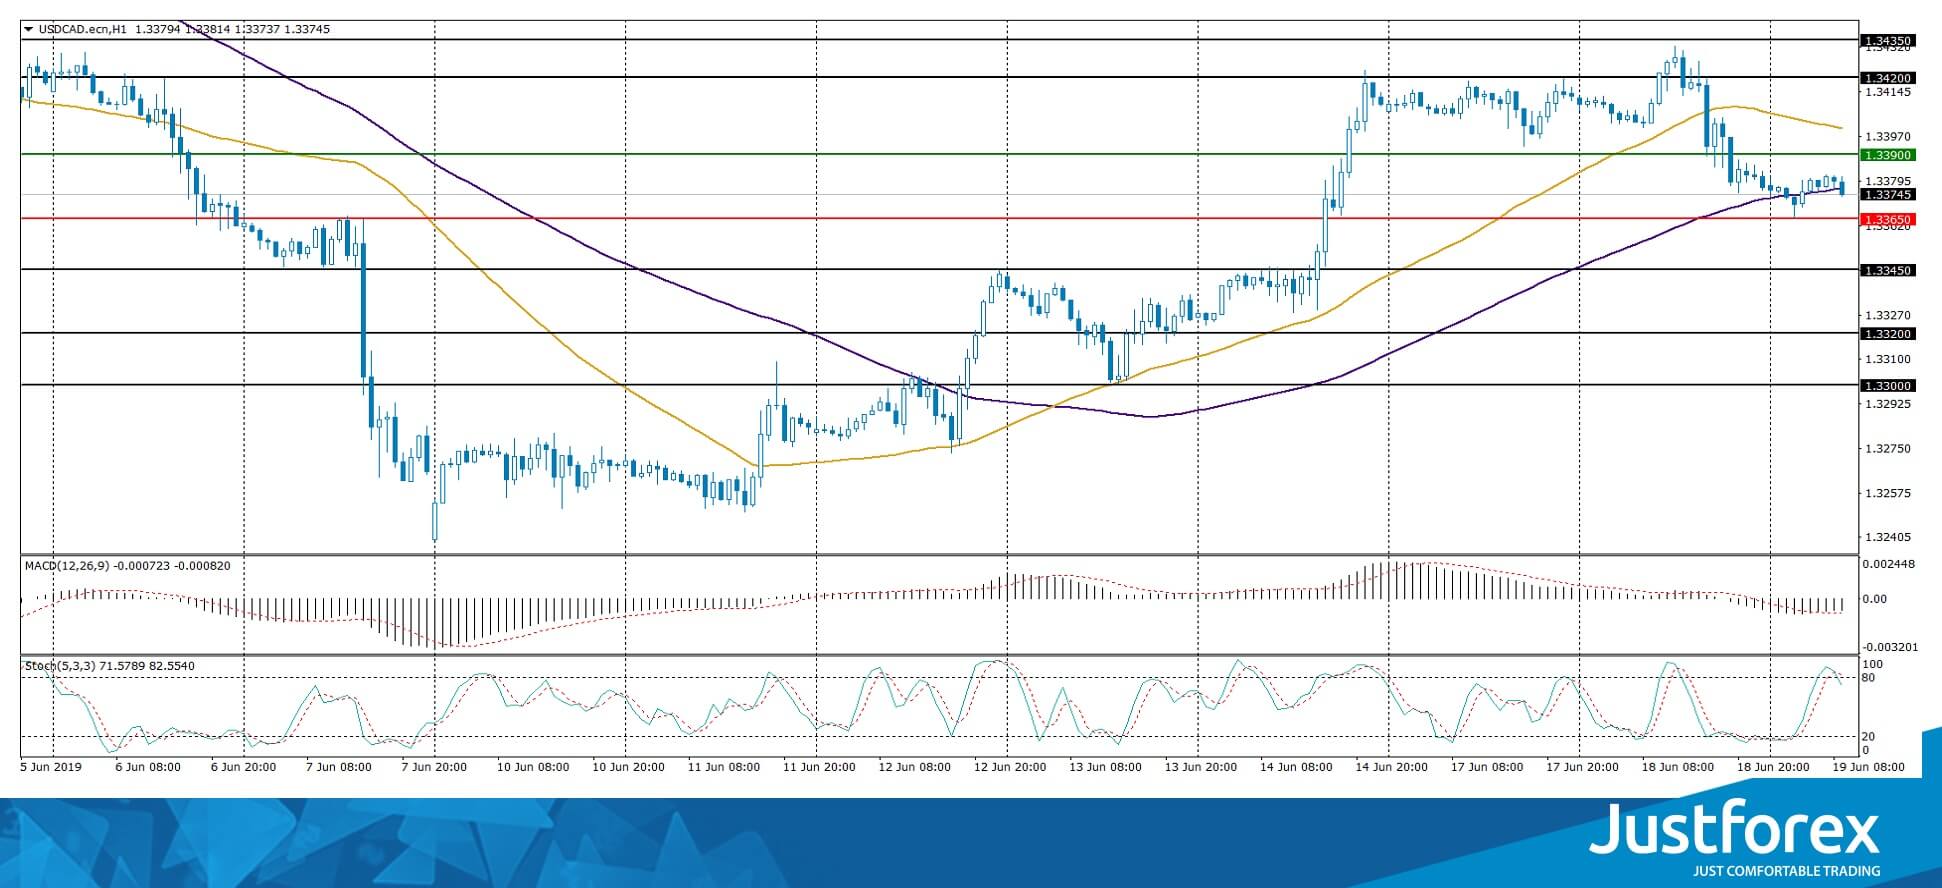Click the 1.33270 price scale value

tap(1888, 315)
